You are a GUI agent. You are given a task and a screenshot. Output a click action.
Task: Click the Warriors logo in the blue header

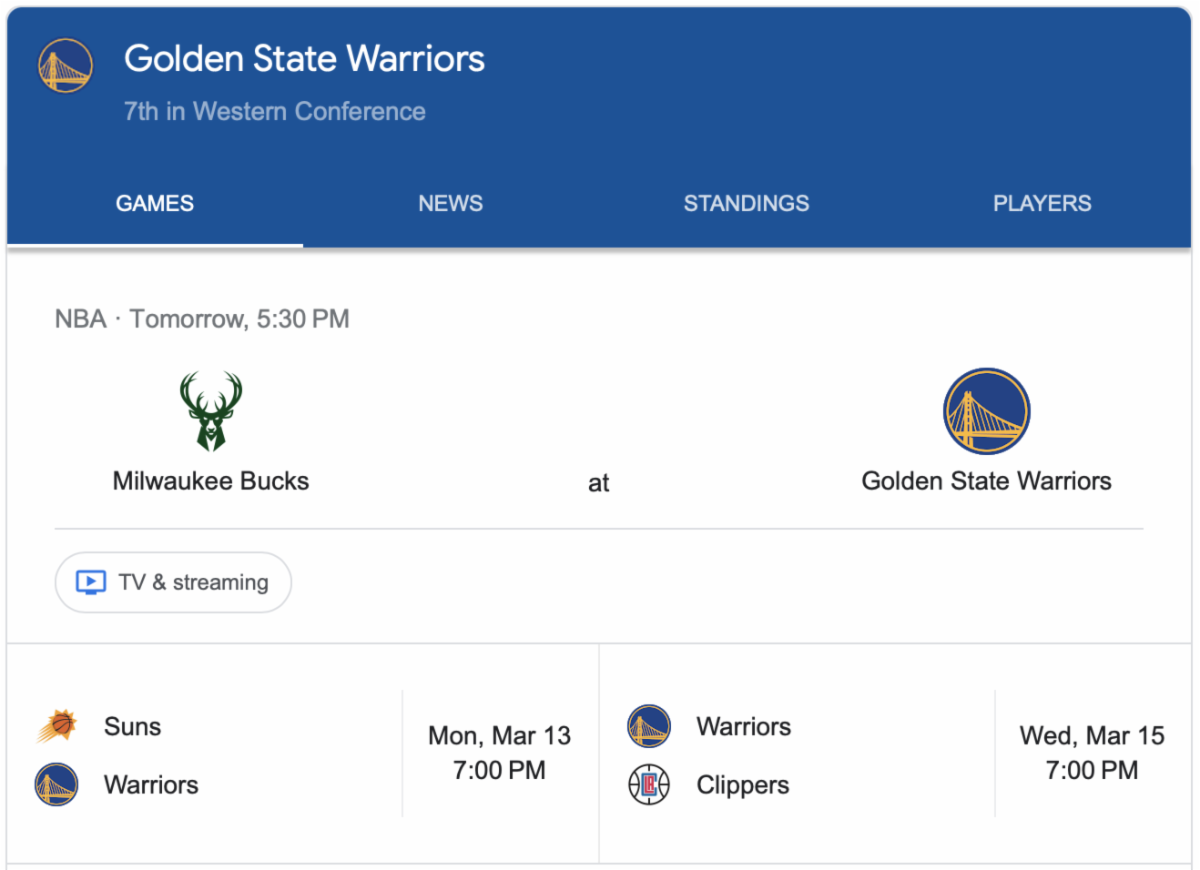65,67
